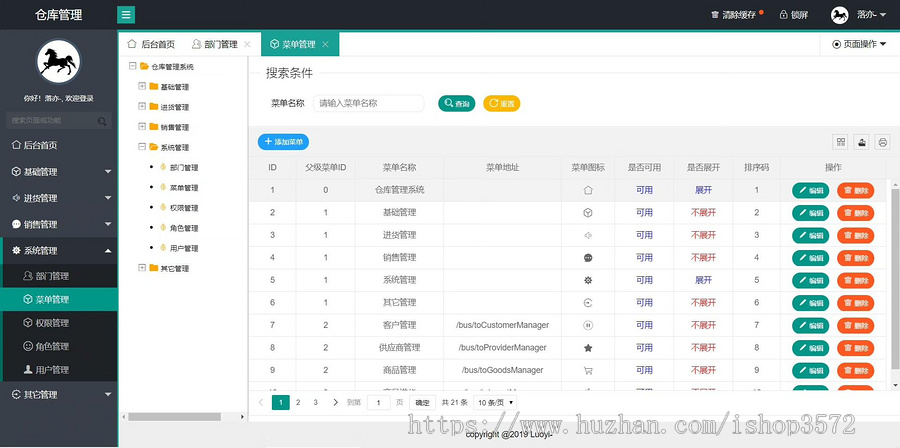900x448 pixels.
Task: Click the print table icon
Action: click(x=882, y=142)
